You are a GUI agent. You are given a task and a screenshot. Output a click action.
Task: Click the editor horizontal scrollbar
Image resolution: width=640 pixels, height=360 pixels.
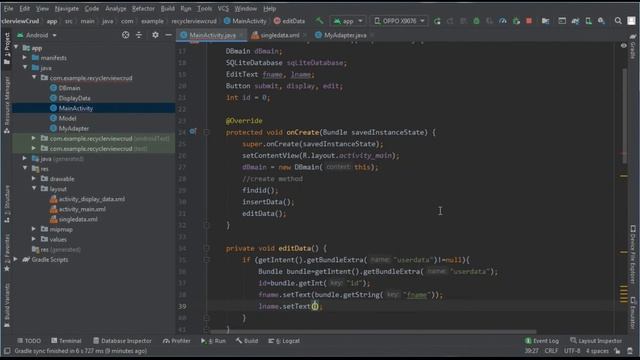coord(373,331)
